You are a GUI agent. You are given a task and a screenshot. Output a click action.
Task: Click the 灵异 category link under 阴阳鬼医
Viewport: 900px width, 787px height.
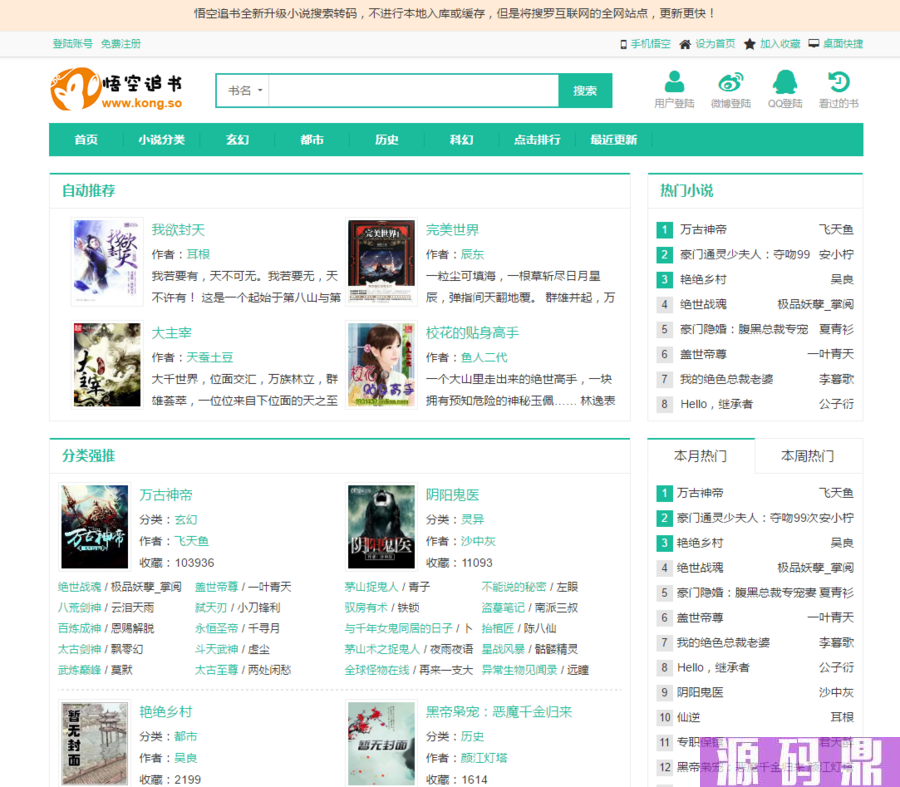[x=472, y=520]
